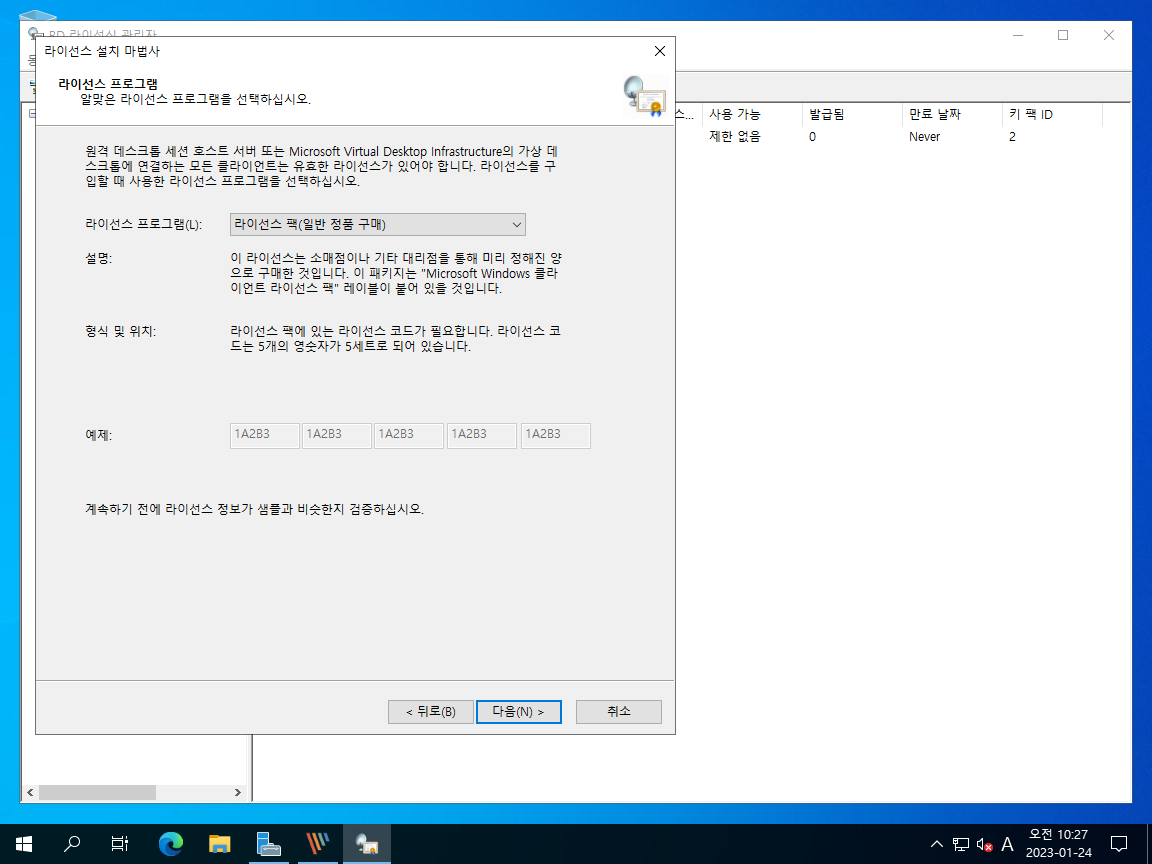
Task: Open the striped W app on taskbar
Action: pos(318,843)
